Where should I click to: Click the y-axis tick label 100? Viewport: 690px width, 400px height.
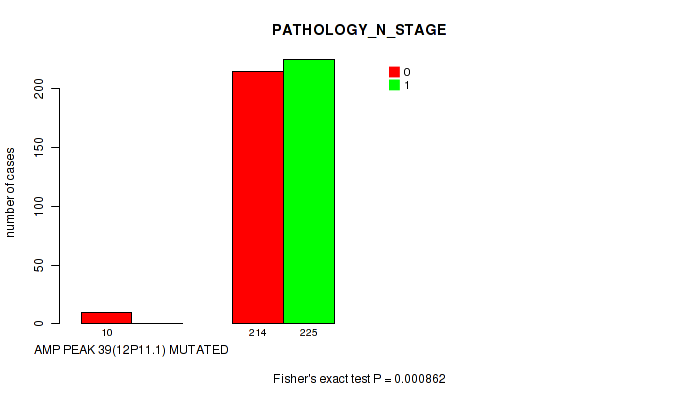click(38, 206)
